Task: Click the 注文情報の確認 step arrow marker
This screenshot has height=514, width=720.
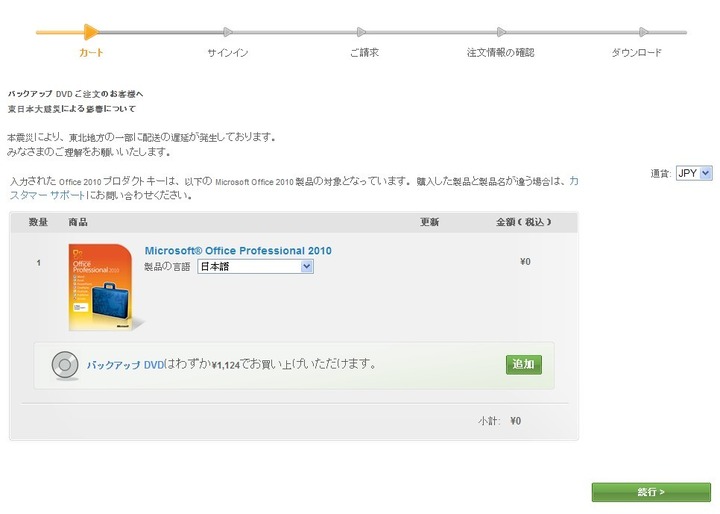Action: coord(501,32)
